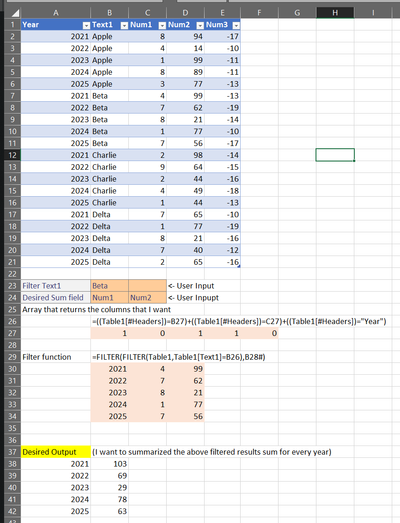The width and height of the screenshot is (400, 523).
Task: Open the Num2 column filter dropdown
Action: point(200,25)
